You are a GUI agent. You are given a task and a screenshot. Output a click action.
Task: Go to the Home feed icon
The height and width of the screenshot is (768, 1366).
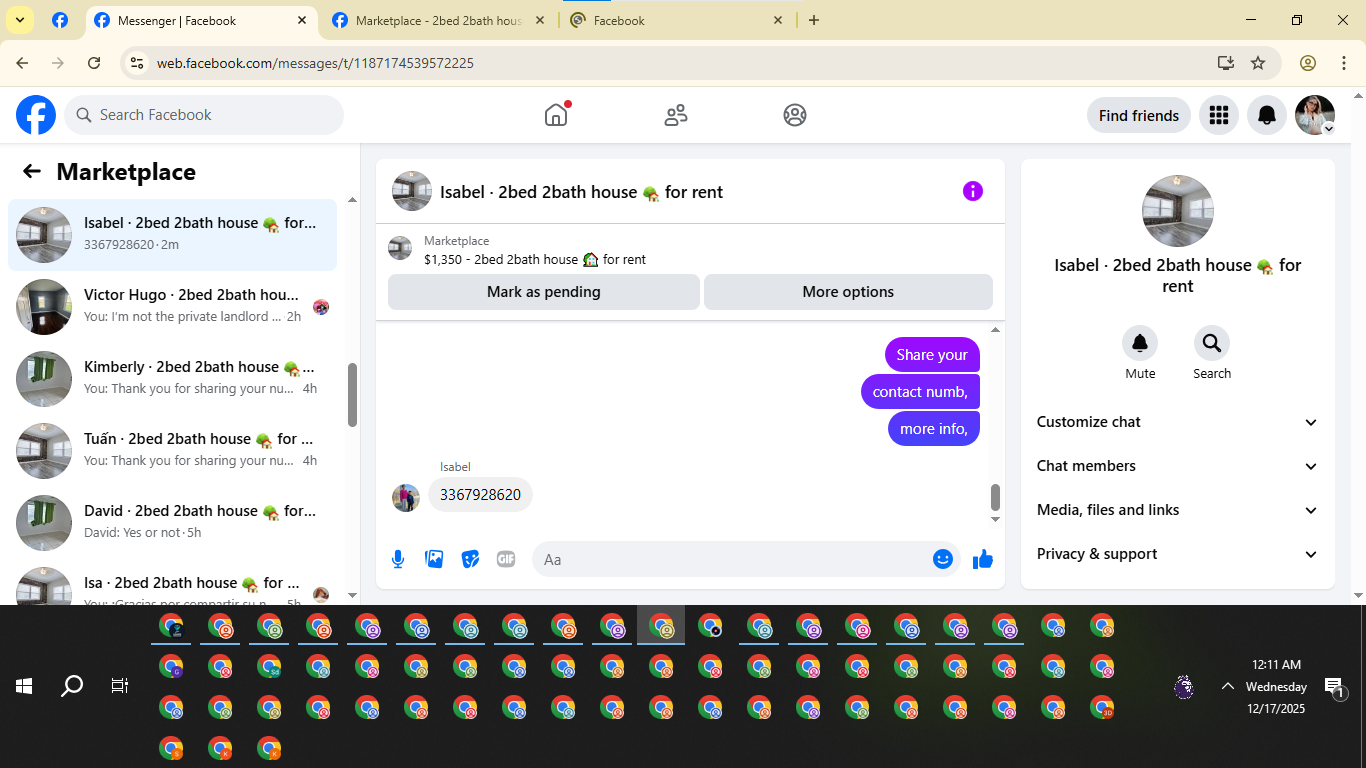pos(556,115)
